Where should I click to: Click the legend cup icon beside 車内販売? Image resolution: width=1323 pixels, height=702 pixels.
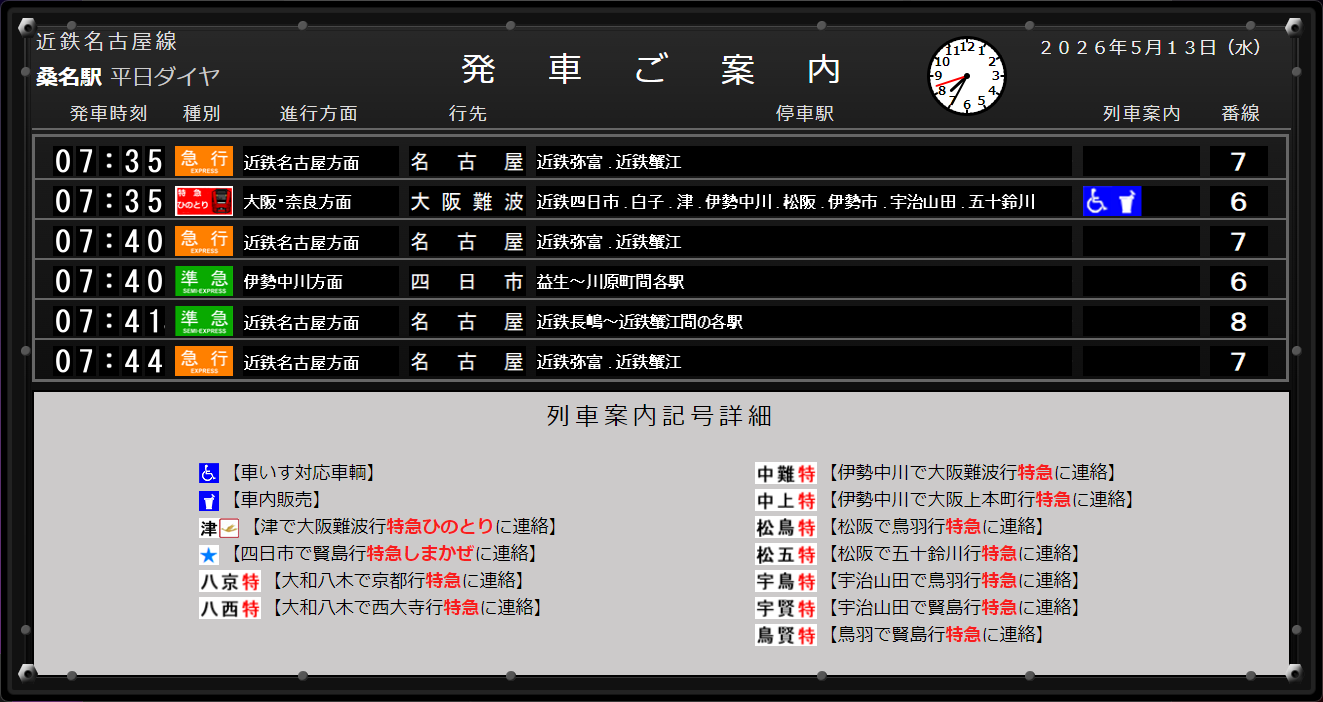point(208,500)
